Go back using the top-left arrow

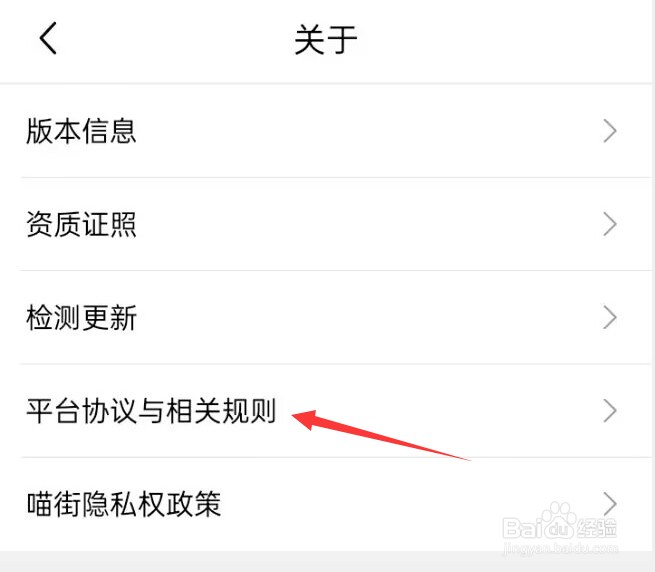coord(48,38)
